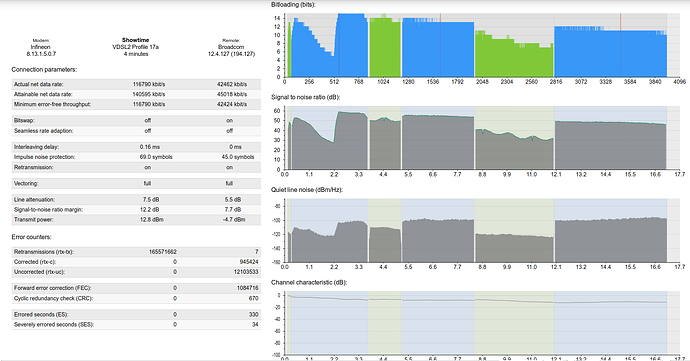Viewport: 690px width, 361px height.
Task: Select the 7.5 dB attenuation value
Action: [151, 199]
